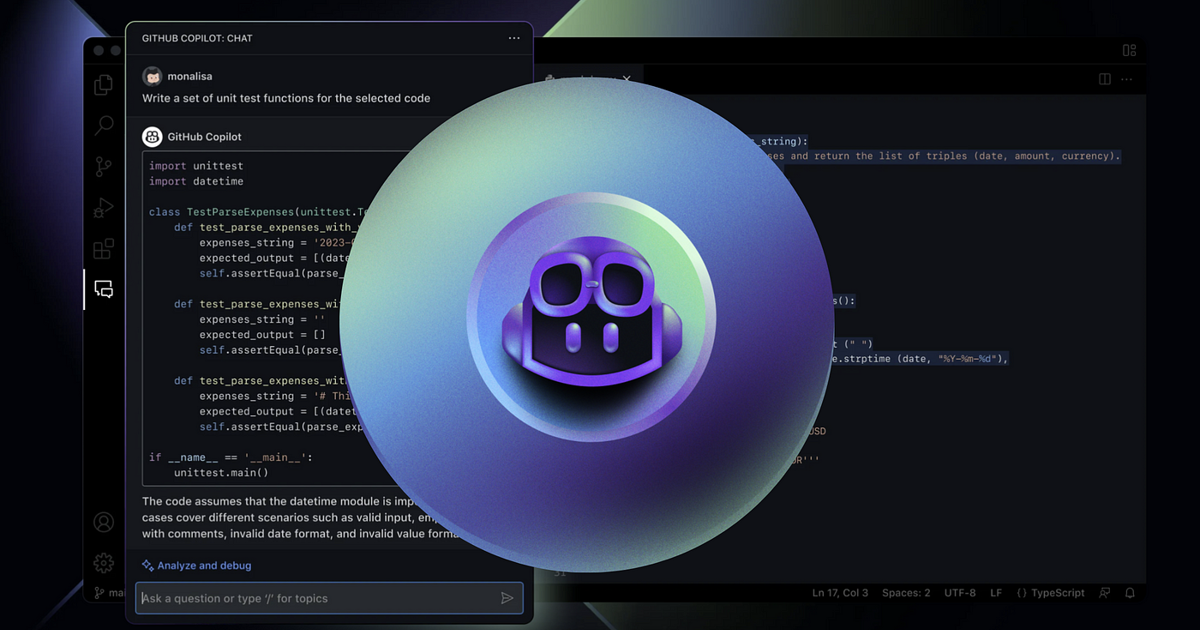Open the Search magnifier in the activity bar
The width and height of the screenshot is (1200, 630).
click(x=103, y=126)
